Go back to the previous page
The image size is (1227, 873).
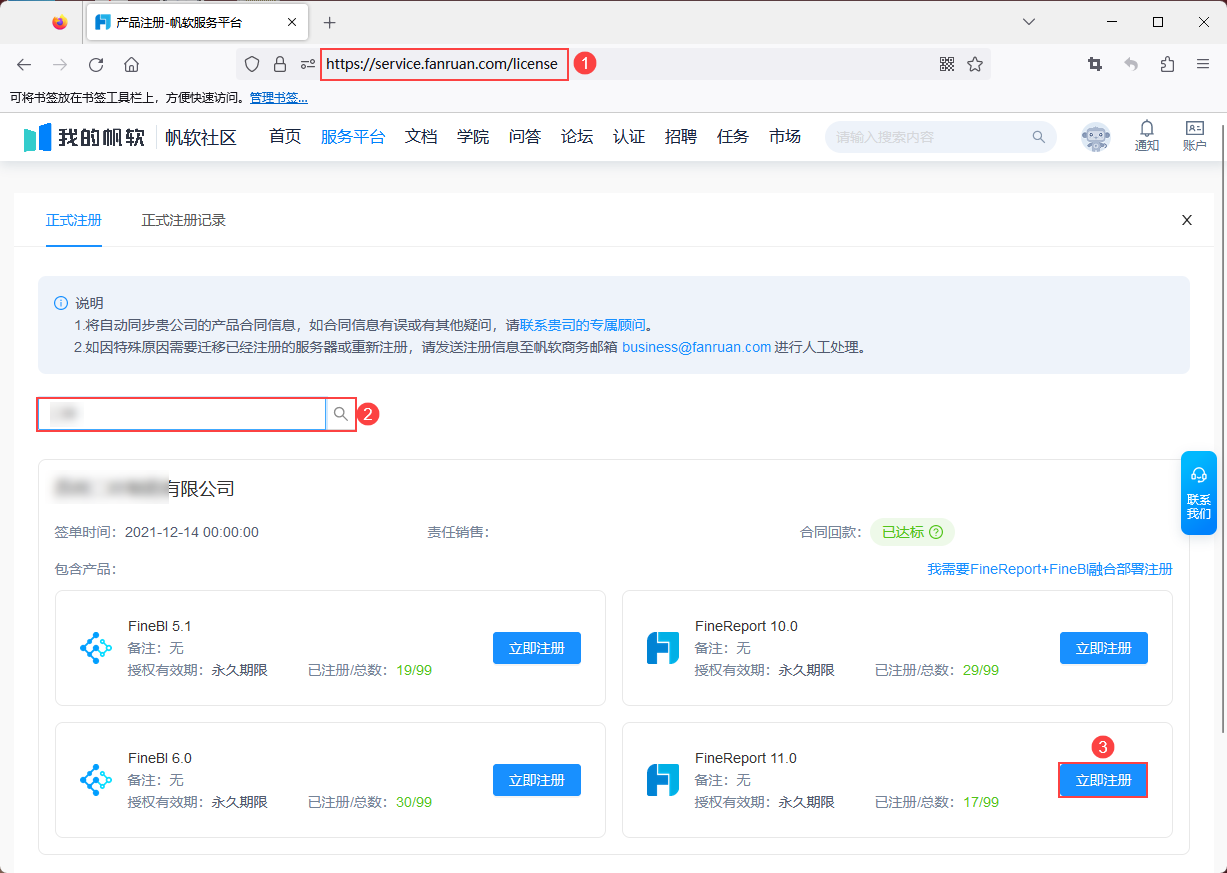click(x=24, y=64)
